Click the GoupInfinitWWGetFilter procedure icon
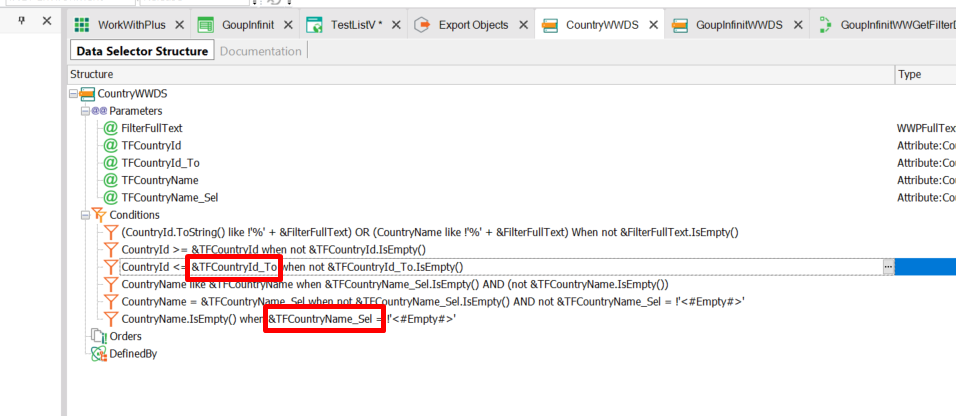Screen dimensions: 956x416 pos(826,25)
